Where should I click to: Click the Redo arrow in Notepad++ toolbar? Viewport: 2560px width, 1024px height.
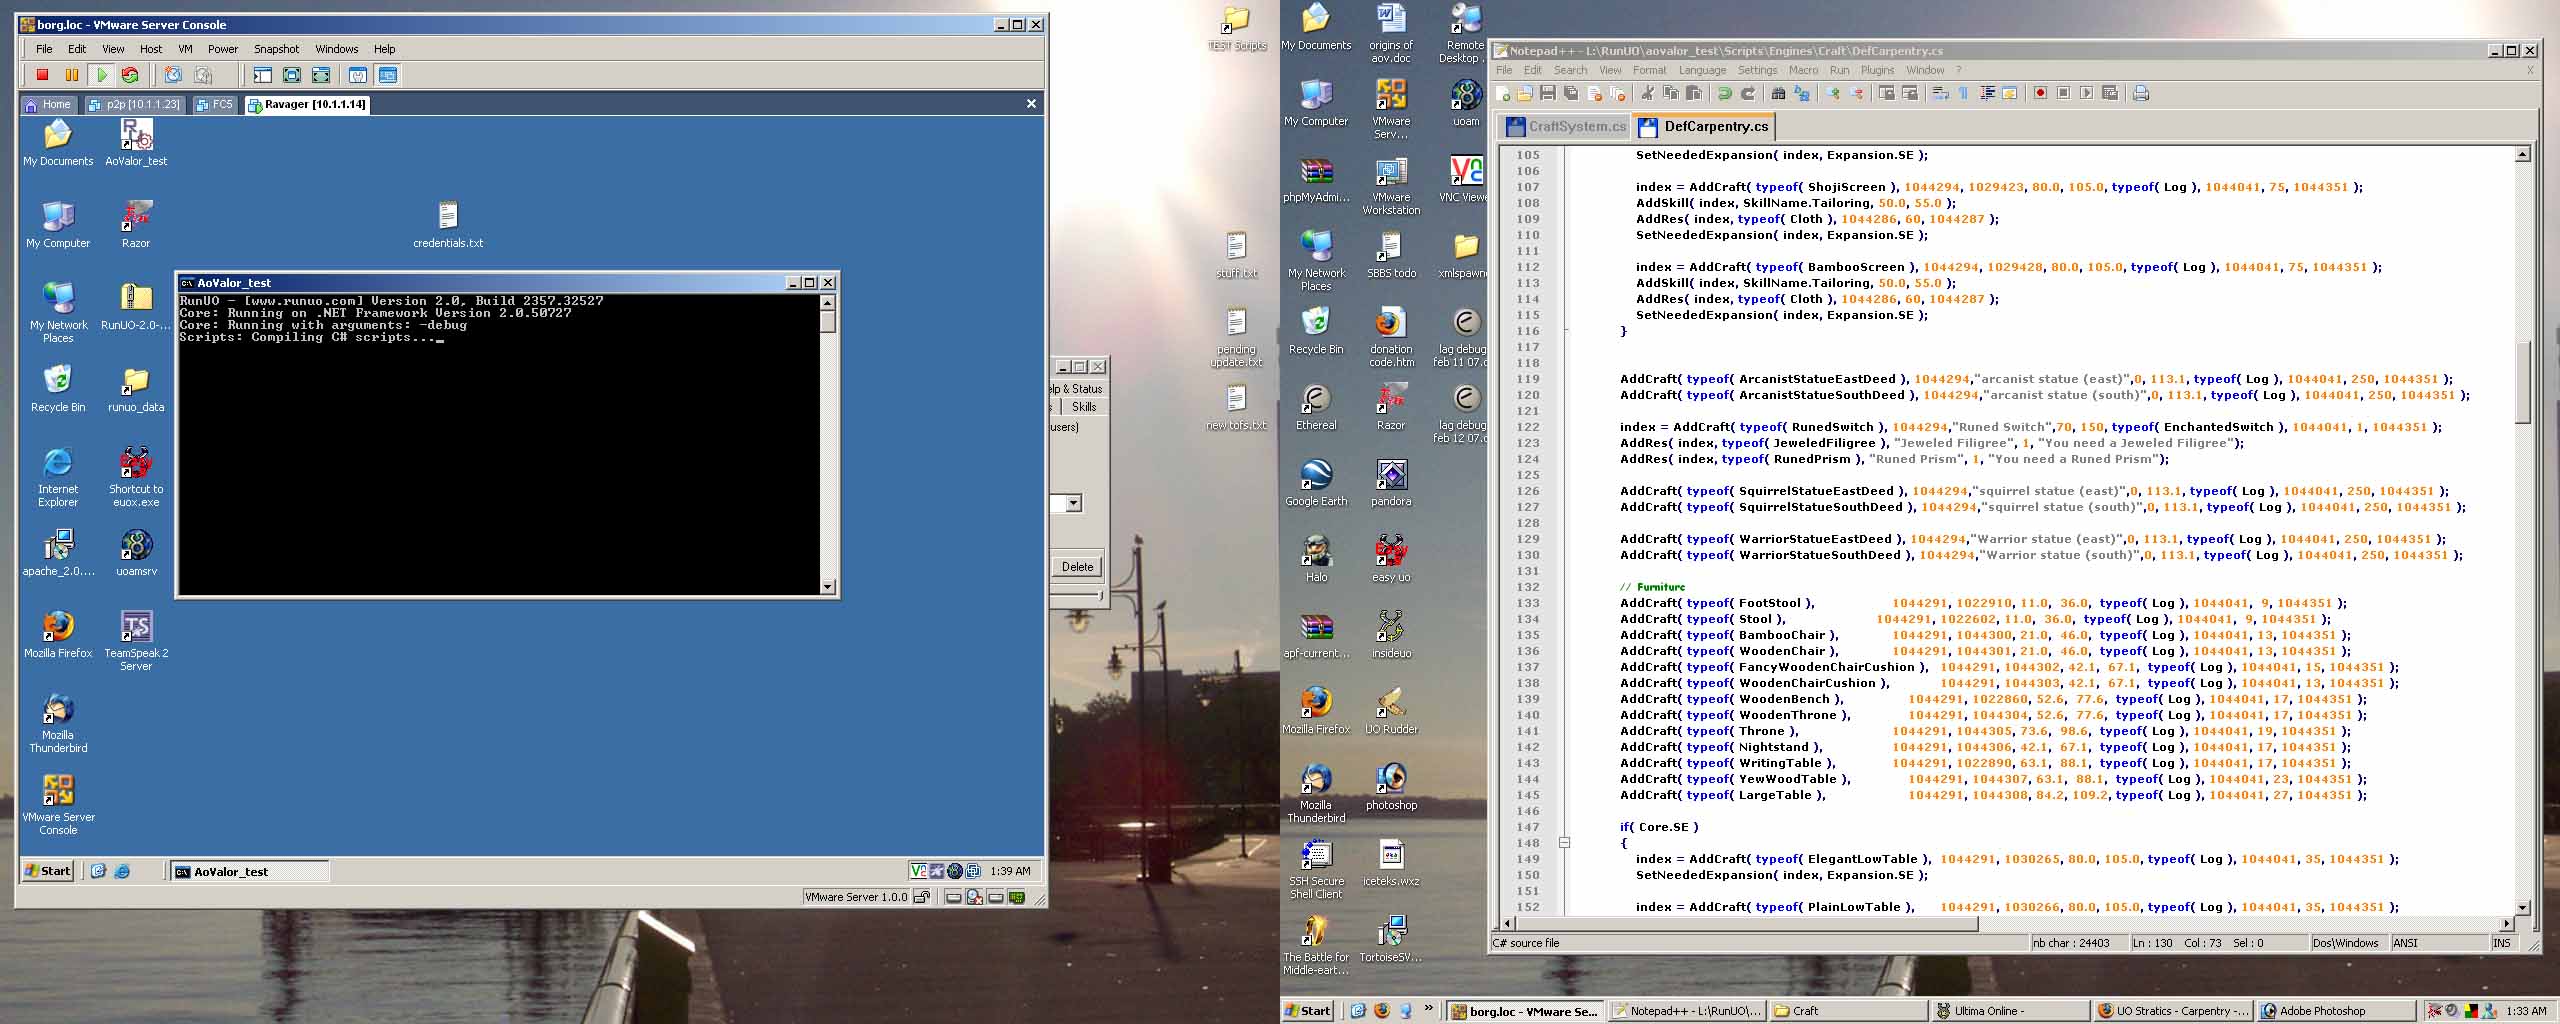[x=1748, y=93]
